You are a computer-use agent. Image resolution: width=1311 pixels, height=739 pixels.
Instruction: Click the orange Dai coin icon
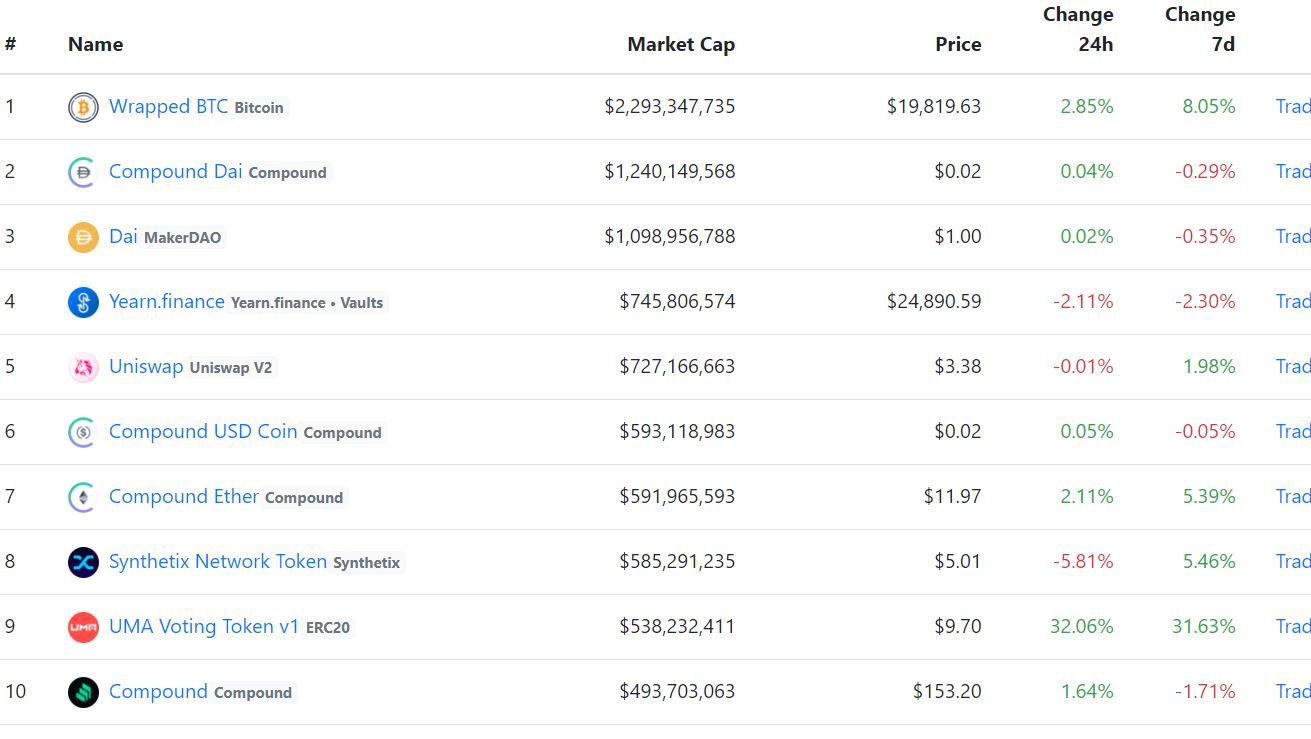83,237
